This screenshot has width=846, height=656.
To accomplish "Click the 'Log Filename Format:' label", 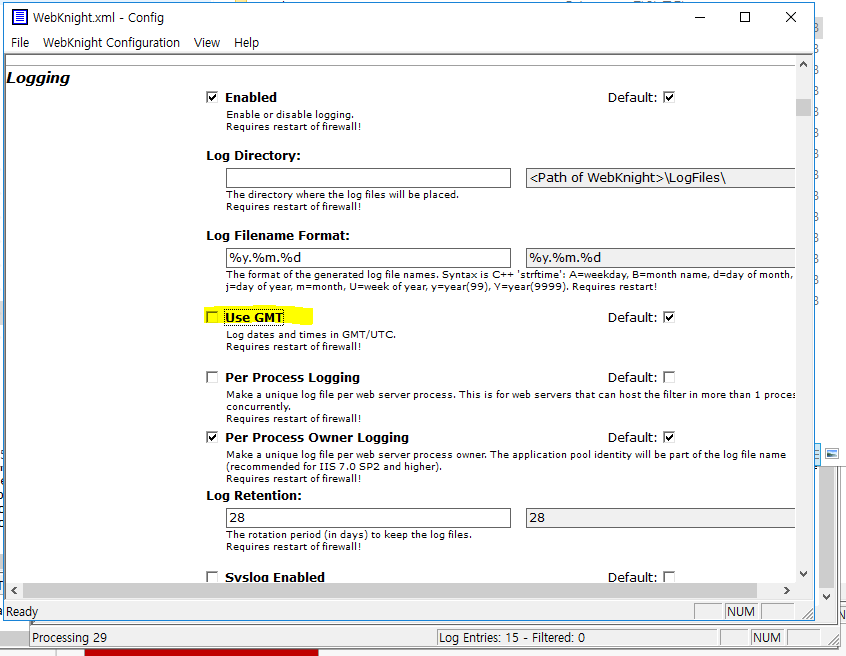I will (x=278, y=236).
